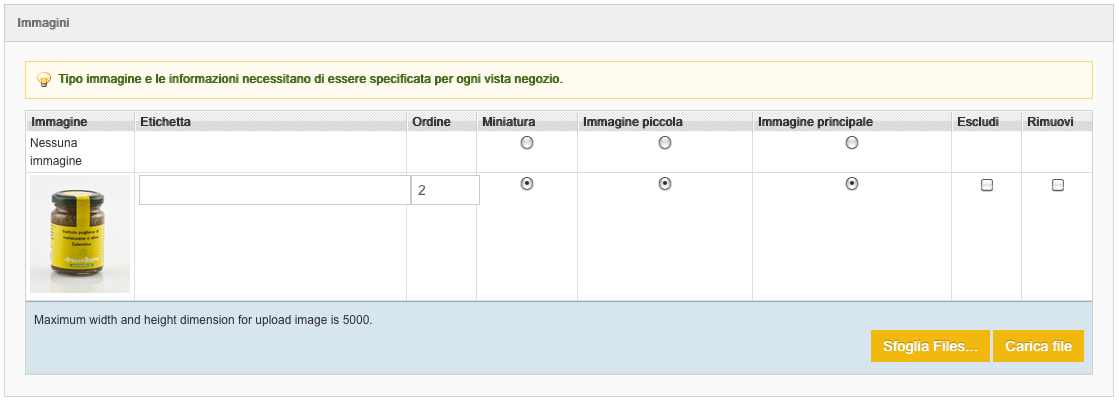Select Immagine piccola radio for Nessuna immagine
The width and height of the screenshot is (1119, 402).
(665, 143)
